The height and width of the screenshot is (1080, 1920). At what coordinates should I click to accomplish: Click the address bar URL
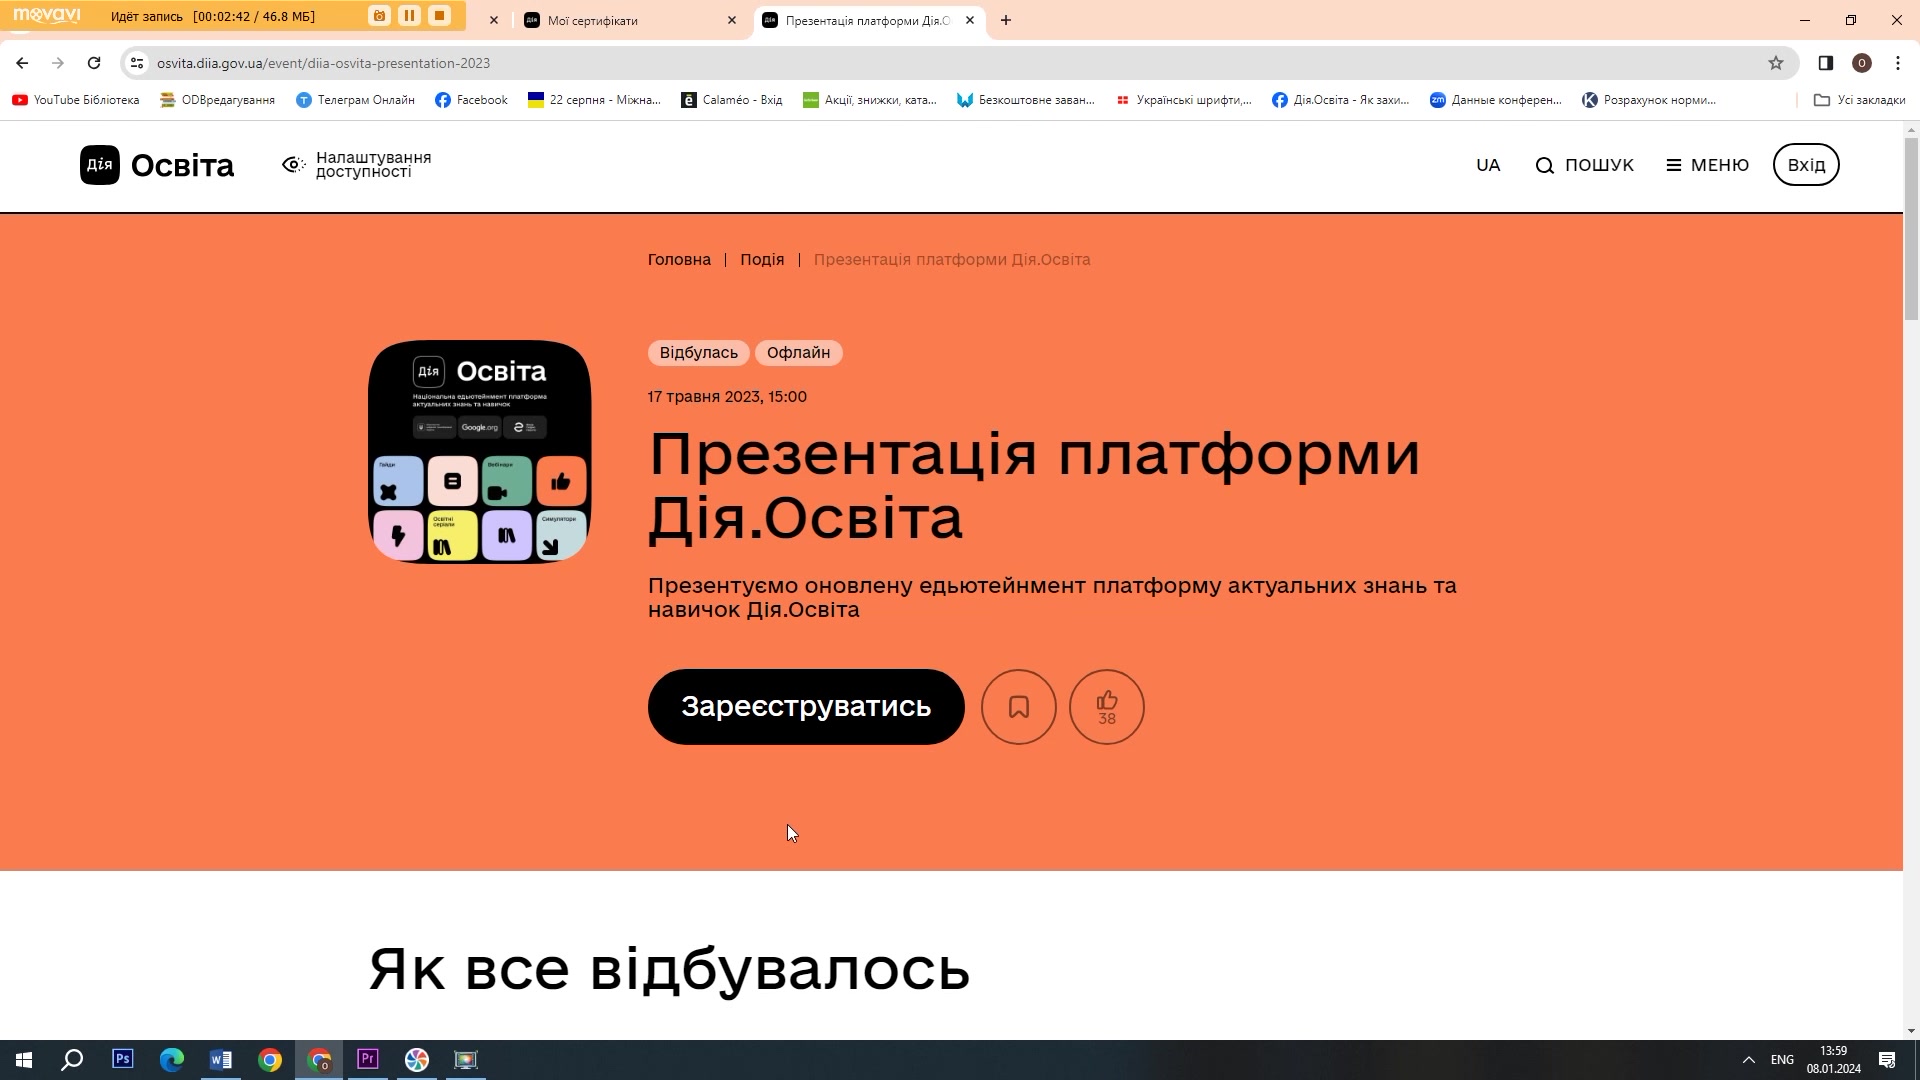[323, 63]
